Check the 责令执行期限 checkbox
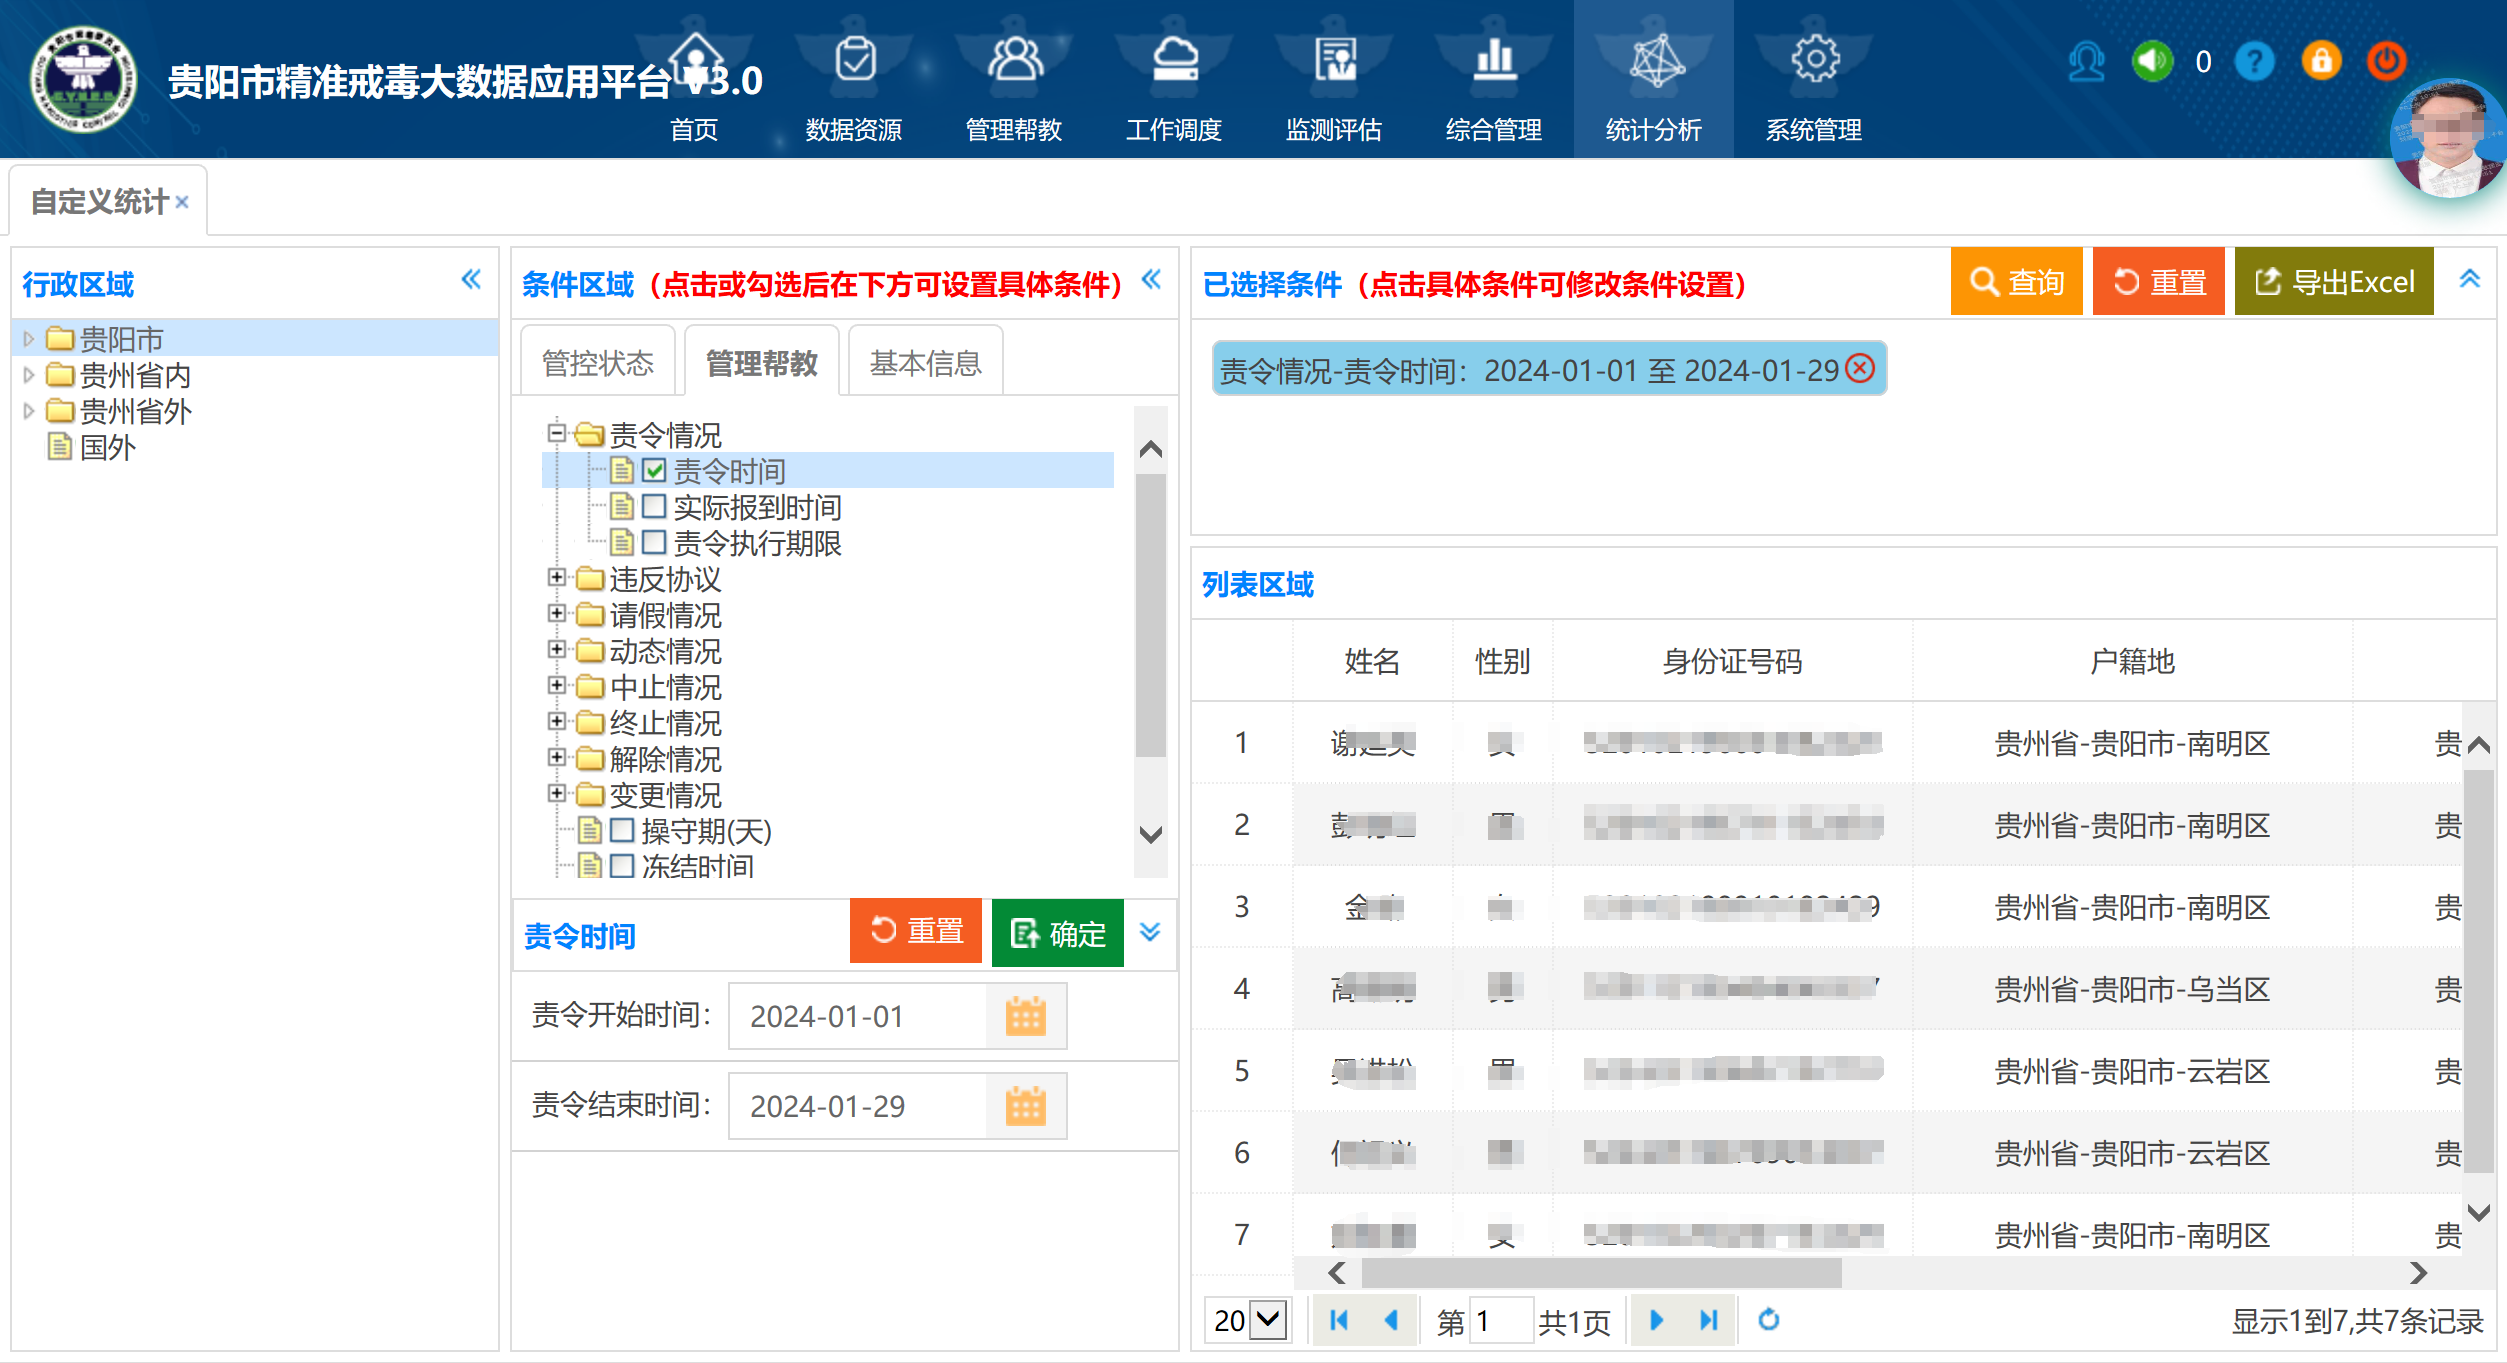The height and width of the screenshot is (1363, 2507). coord(654,542)
